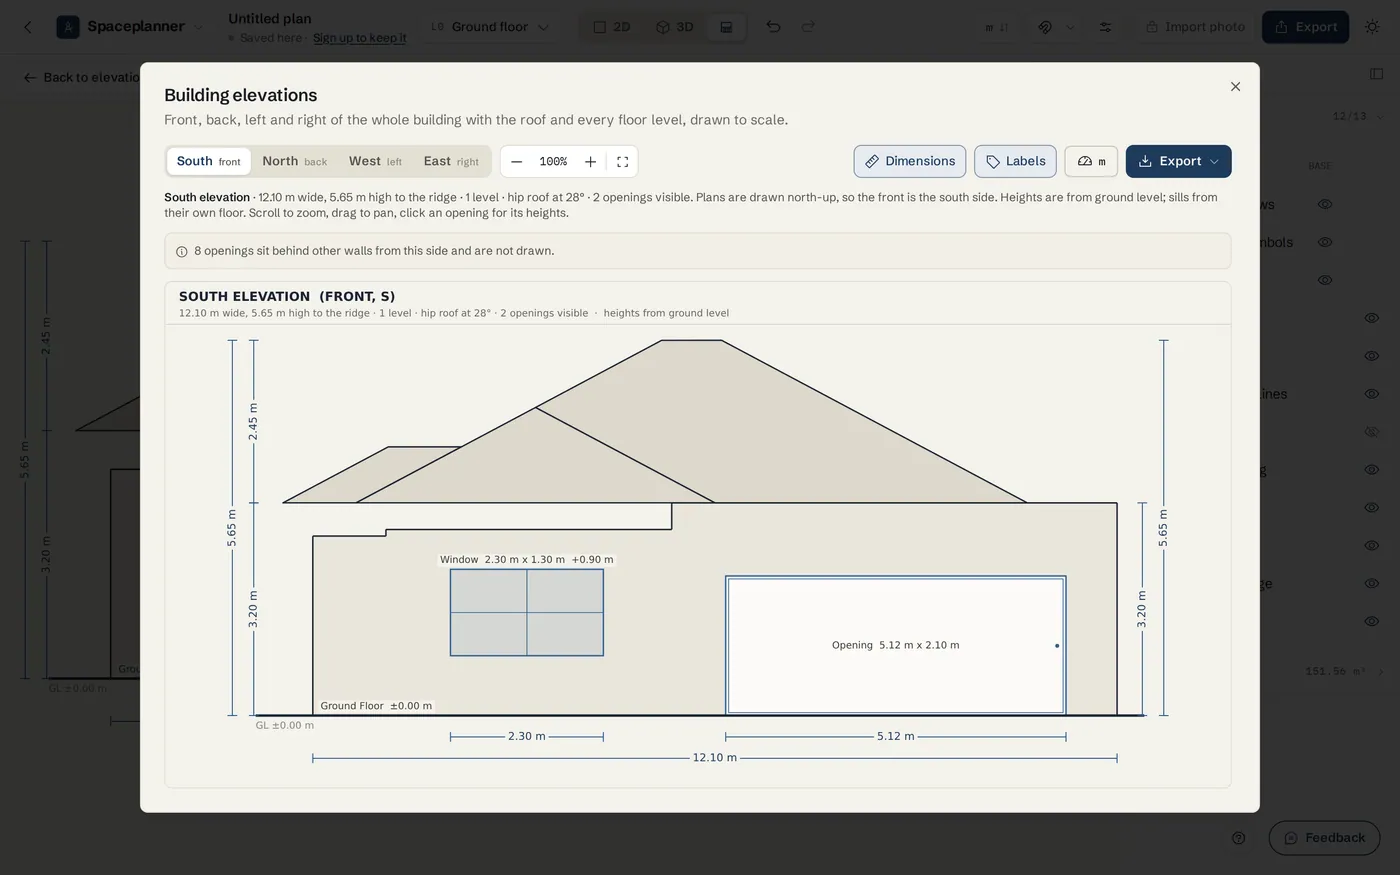This screenshot has width=1400, height=875.
Task: Select the window in the south elevation drawing
Action: [527, 613]
